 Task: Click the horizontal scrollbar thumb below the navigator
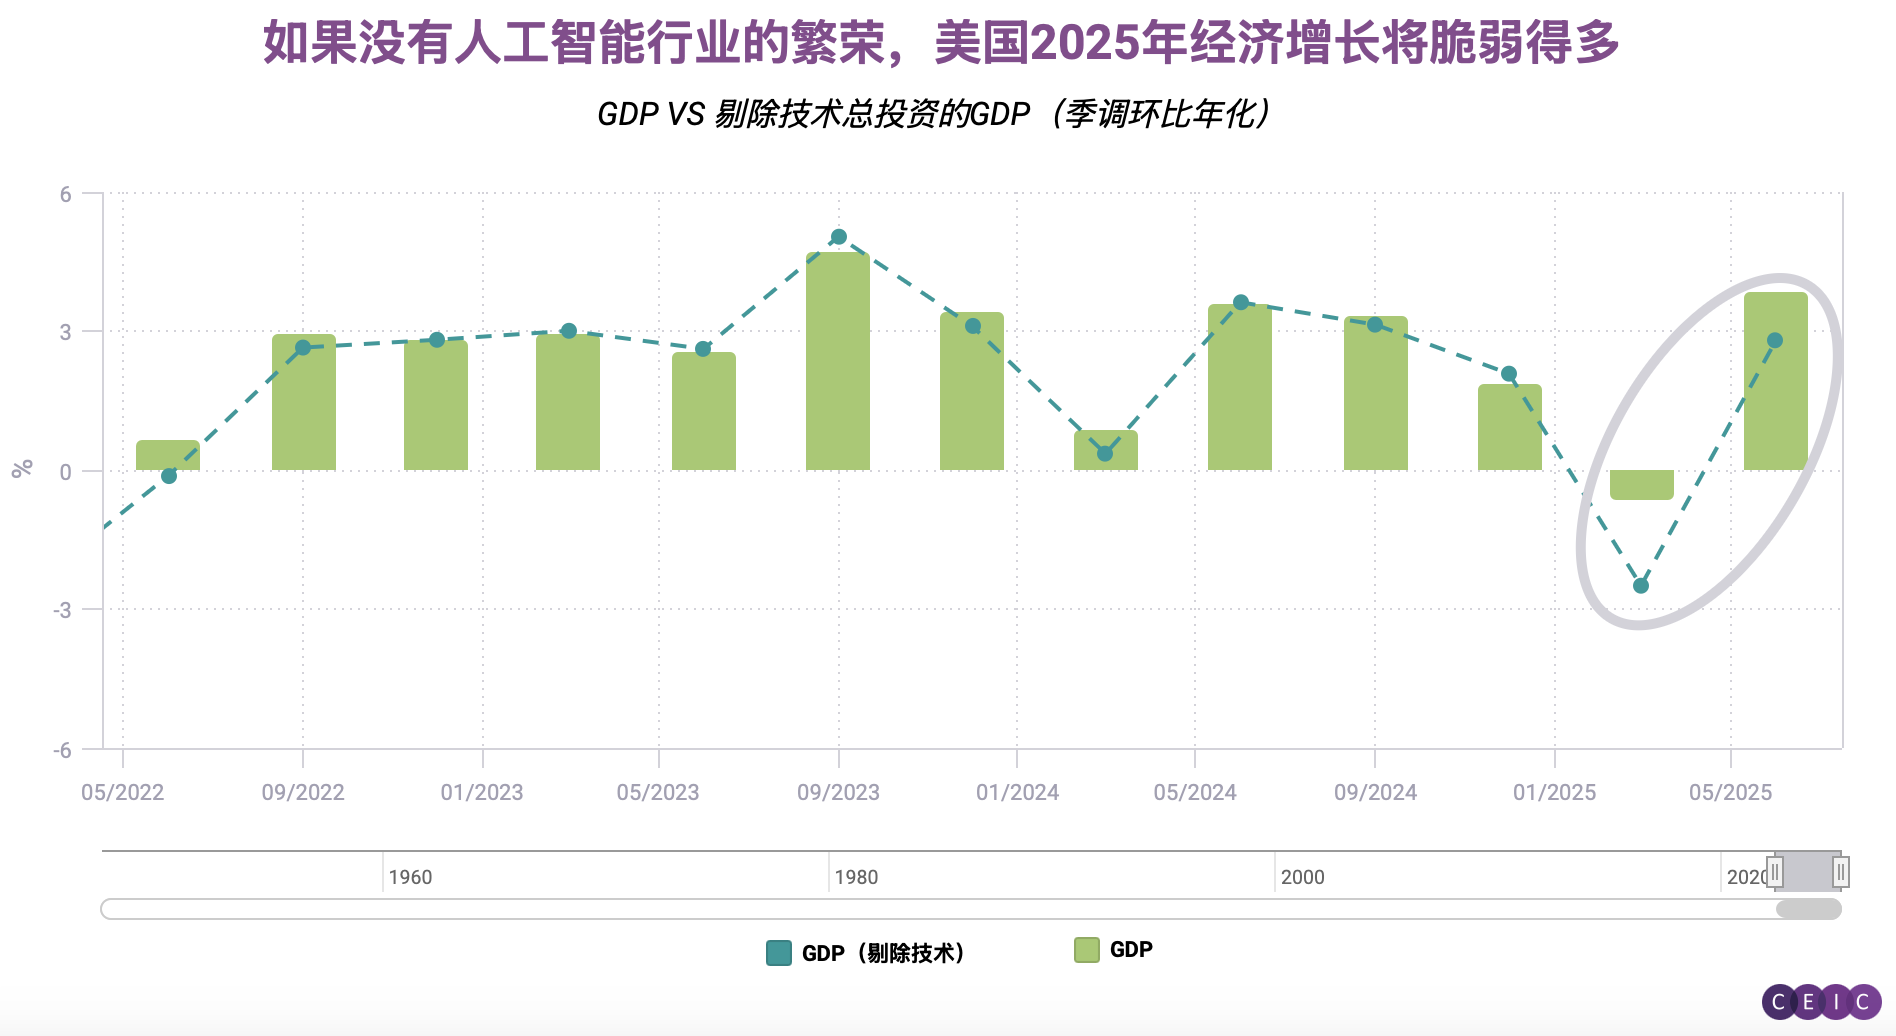1808,909
